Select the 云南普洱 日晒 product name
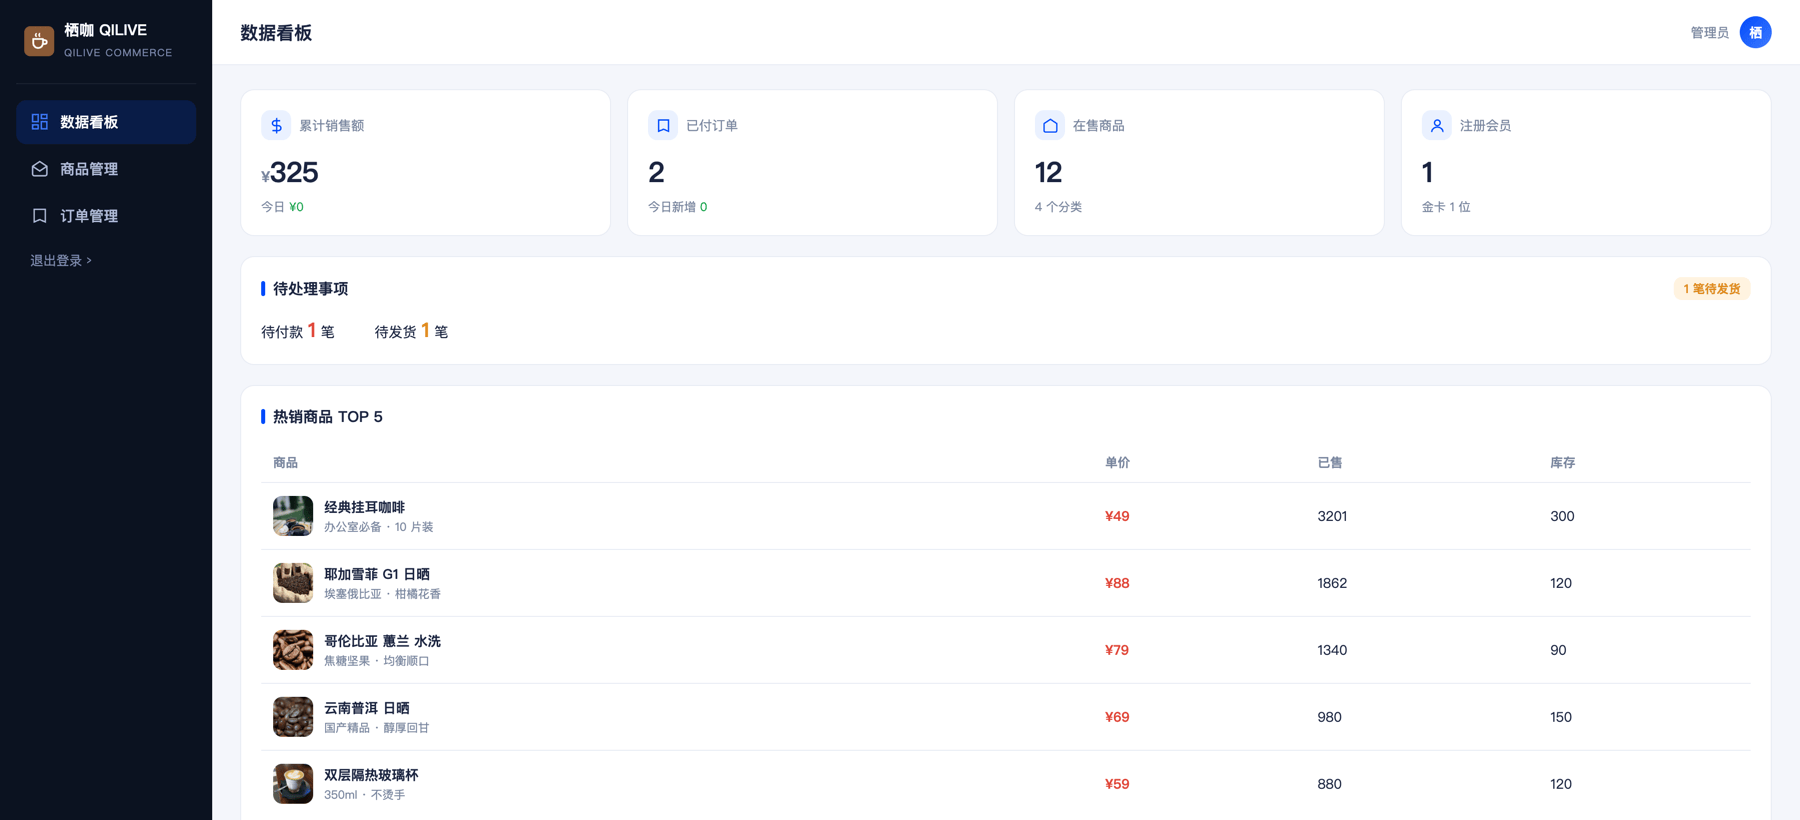Image resolution: width=1800 pixels, height=820 pixels. tap(367, 708)
